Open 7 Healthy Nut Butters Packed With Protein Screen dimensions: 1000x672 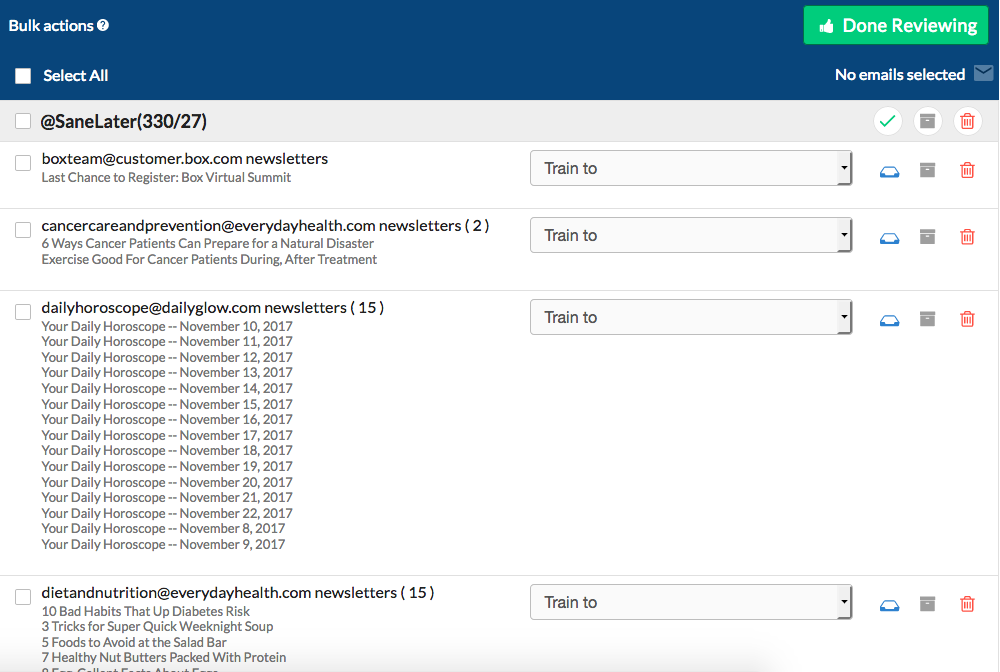pyautogui.click(x=164, y=658)
